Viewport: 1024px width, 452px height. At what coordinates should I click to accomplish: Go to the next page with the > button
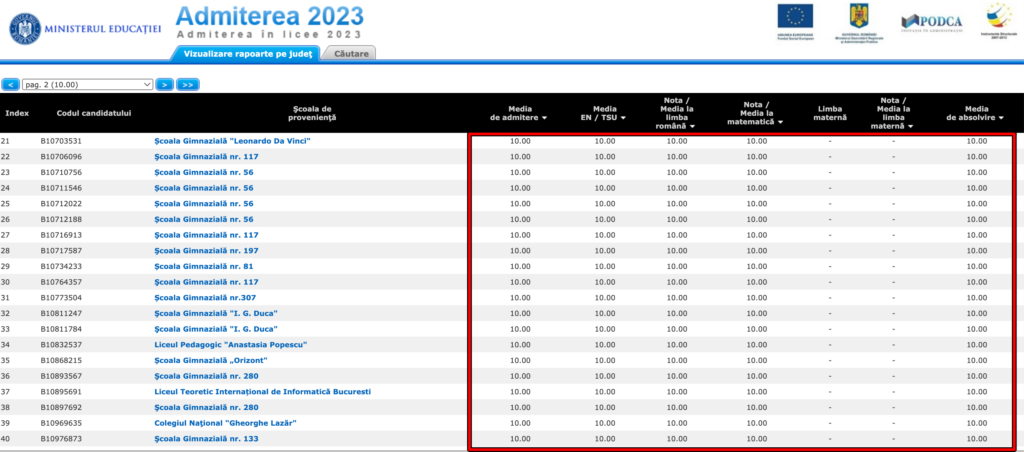[x=165, y=85]
